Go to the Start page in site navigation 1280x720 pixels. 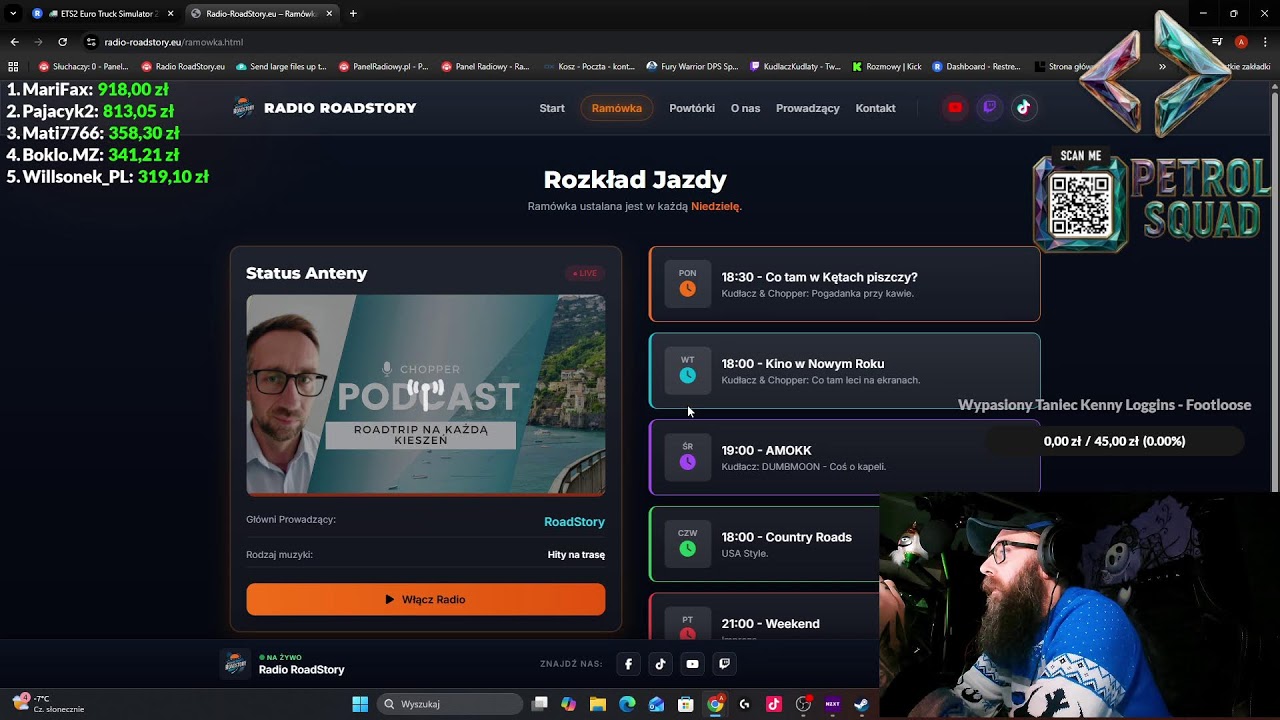[552, 108]
